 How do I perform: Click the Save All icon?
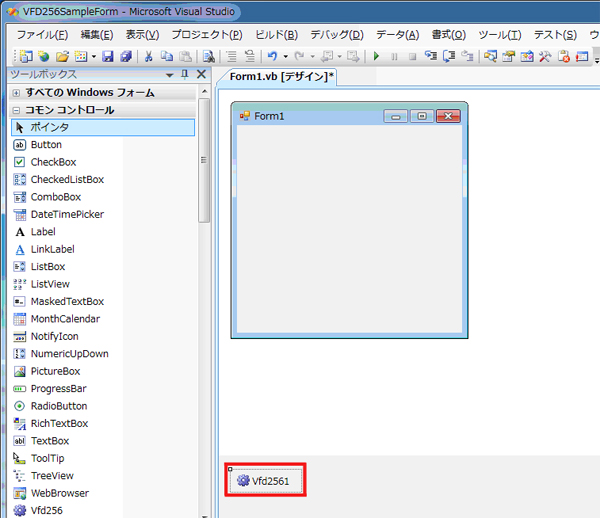pos(126,57)
